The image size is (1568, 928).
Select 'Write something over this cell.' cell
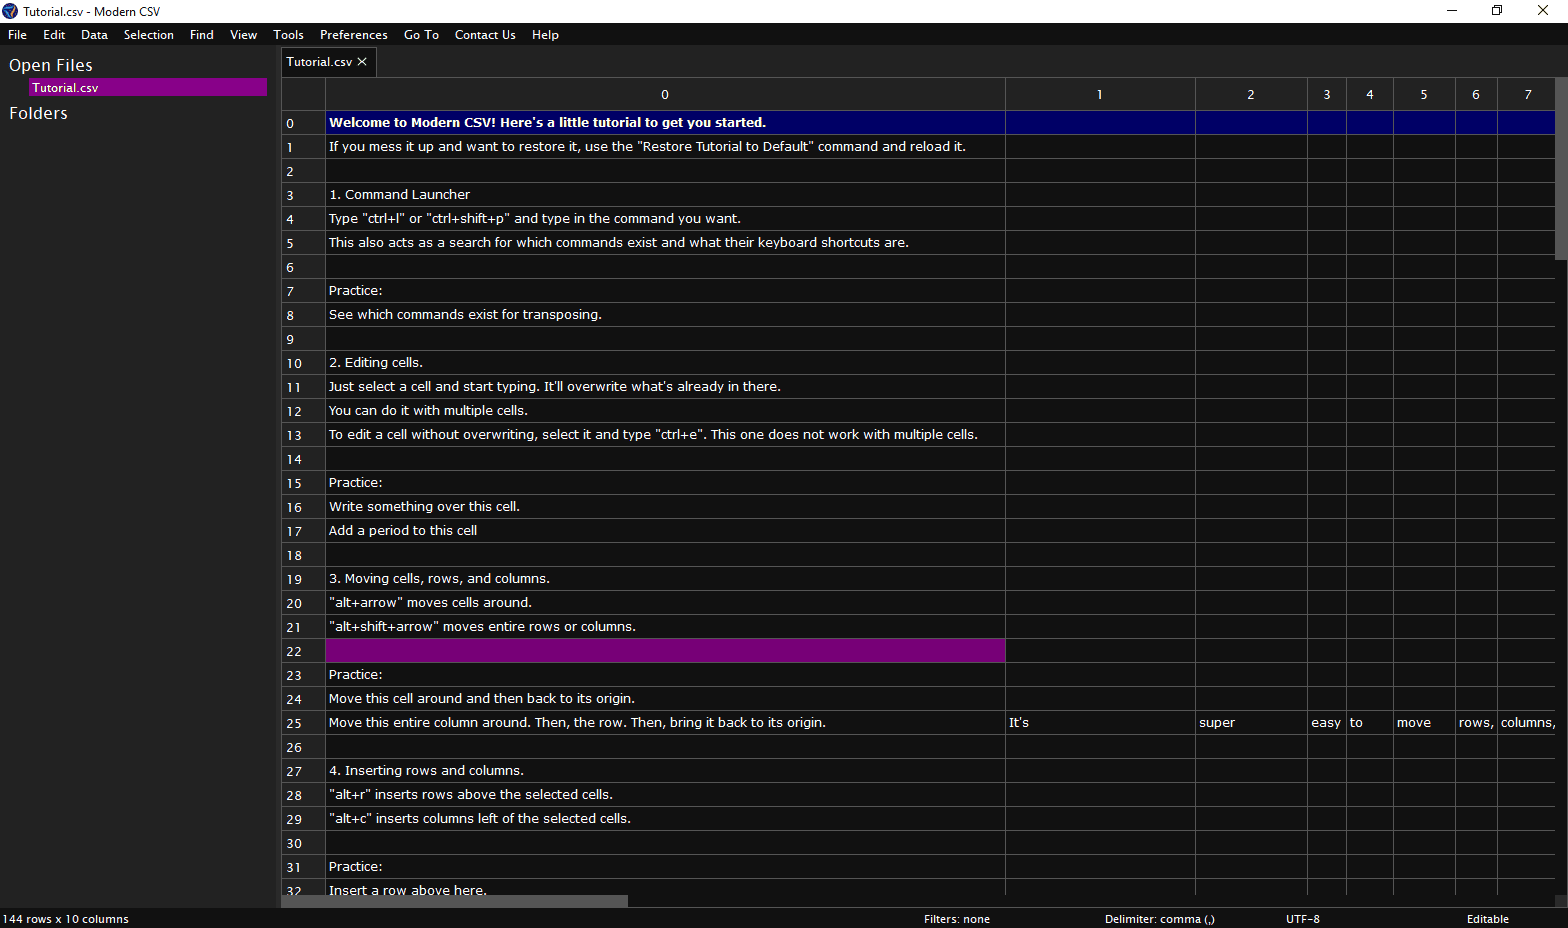click(x=665, y=507)
